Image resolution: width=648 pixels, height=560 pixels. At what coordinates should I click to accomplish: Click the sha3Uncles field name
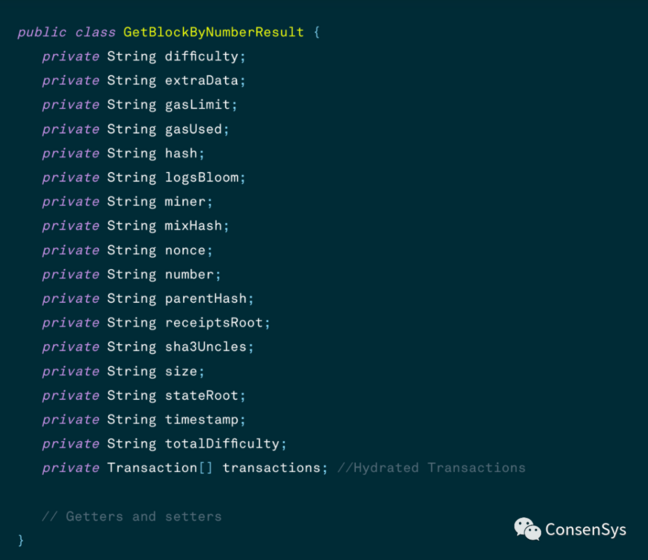[205, 347]
